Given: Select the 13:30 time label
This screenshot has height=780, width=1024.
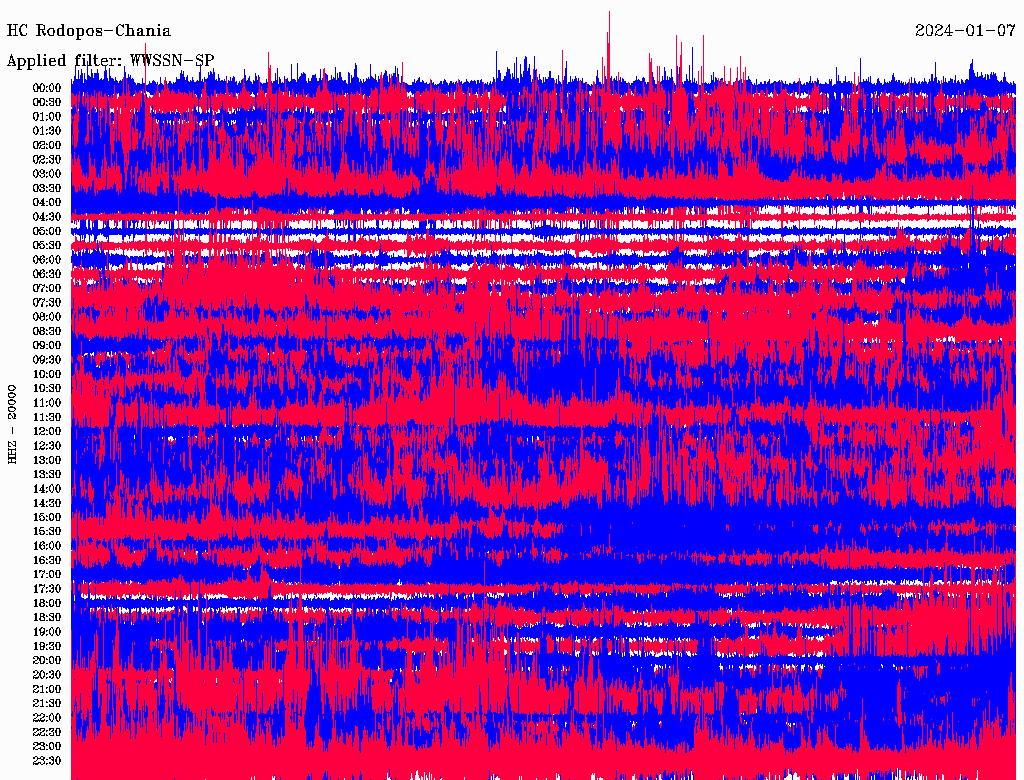Looking at the screenshot, I should 47,474.
